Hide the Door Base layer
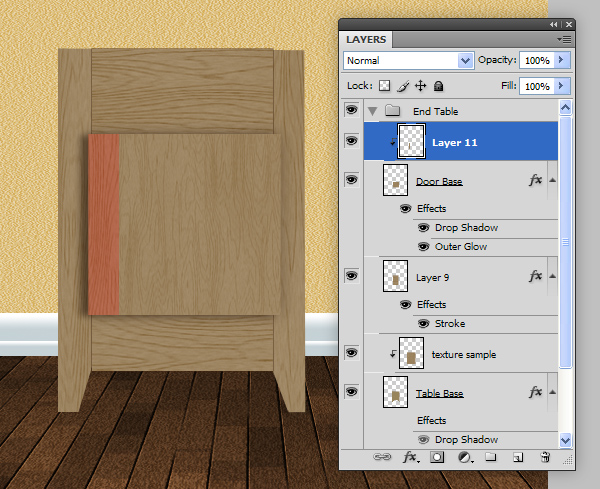The width and height of the screenshot is (600, 489). tap(350, 179)
